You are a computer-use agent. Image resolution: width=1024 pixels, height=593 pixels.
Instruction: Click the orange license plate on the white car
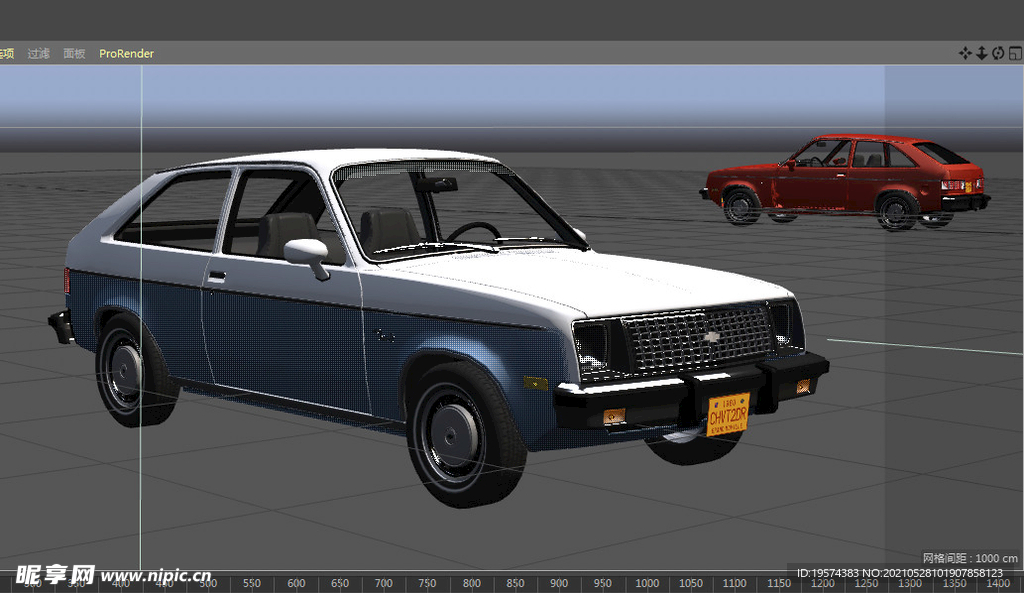point(727,413)
